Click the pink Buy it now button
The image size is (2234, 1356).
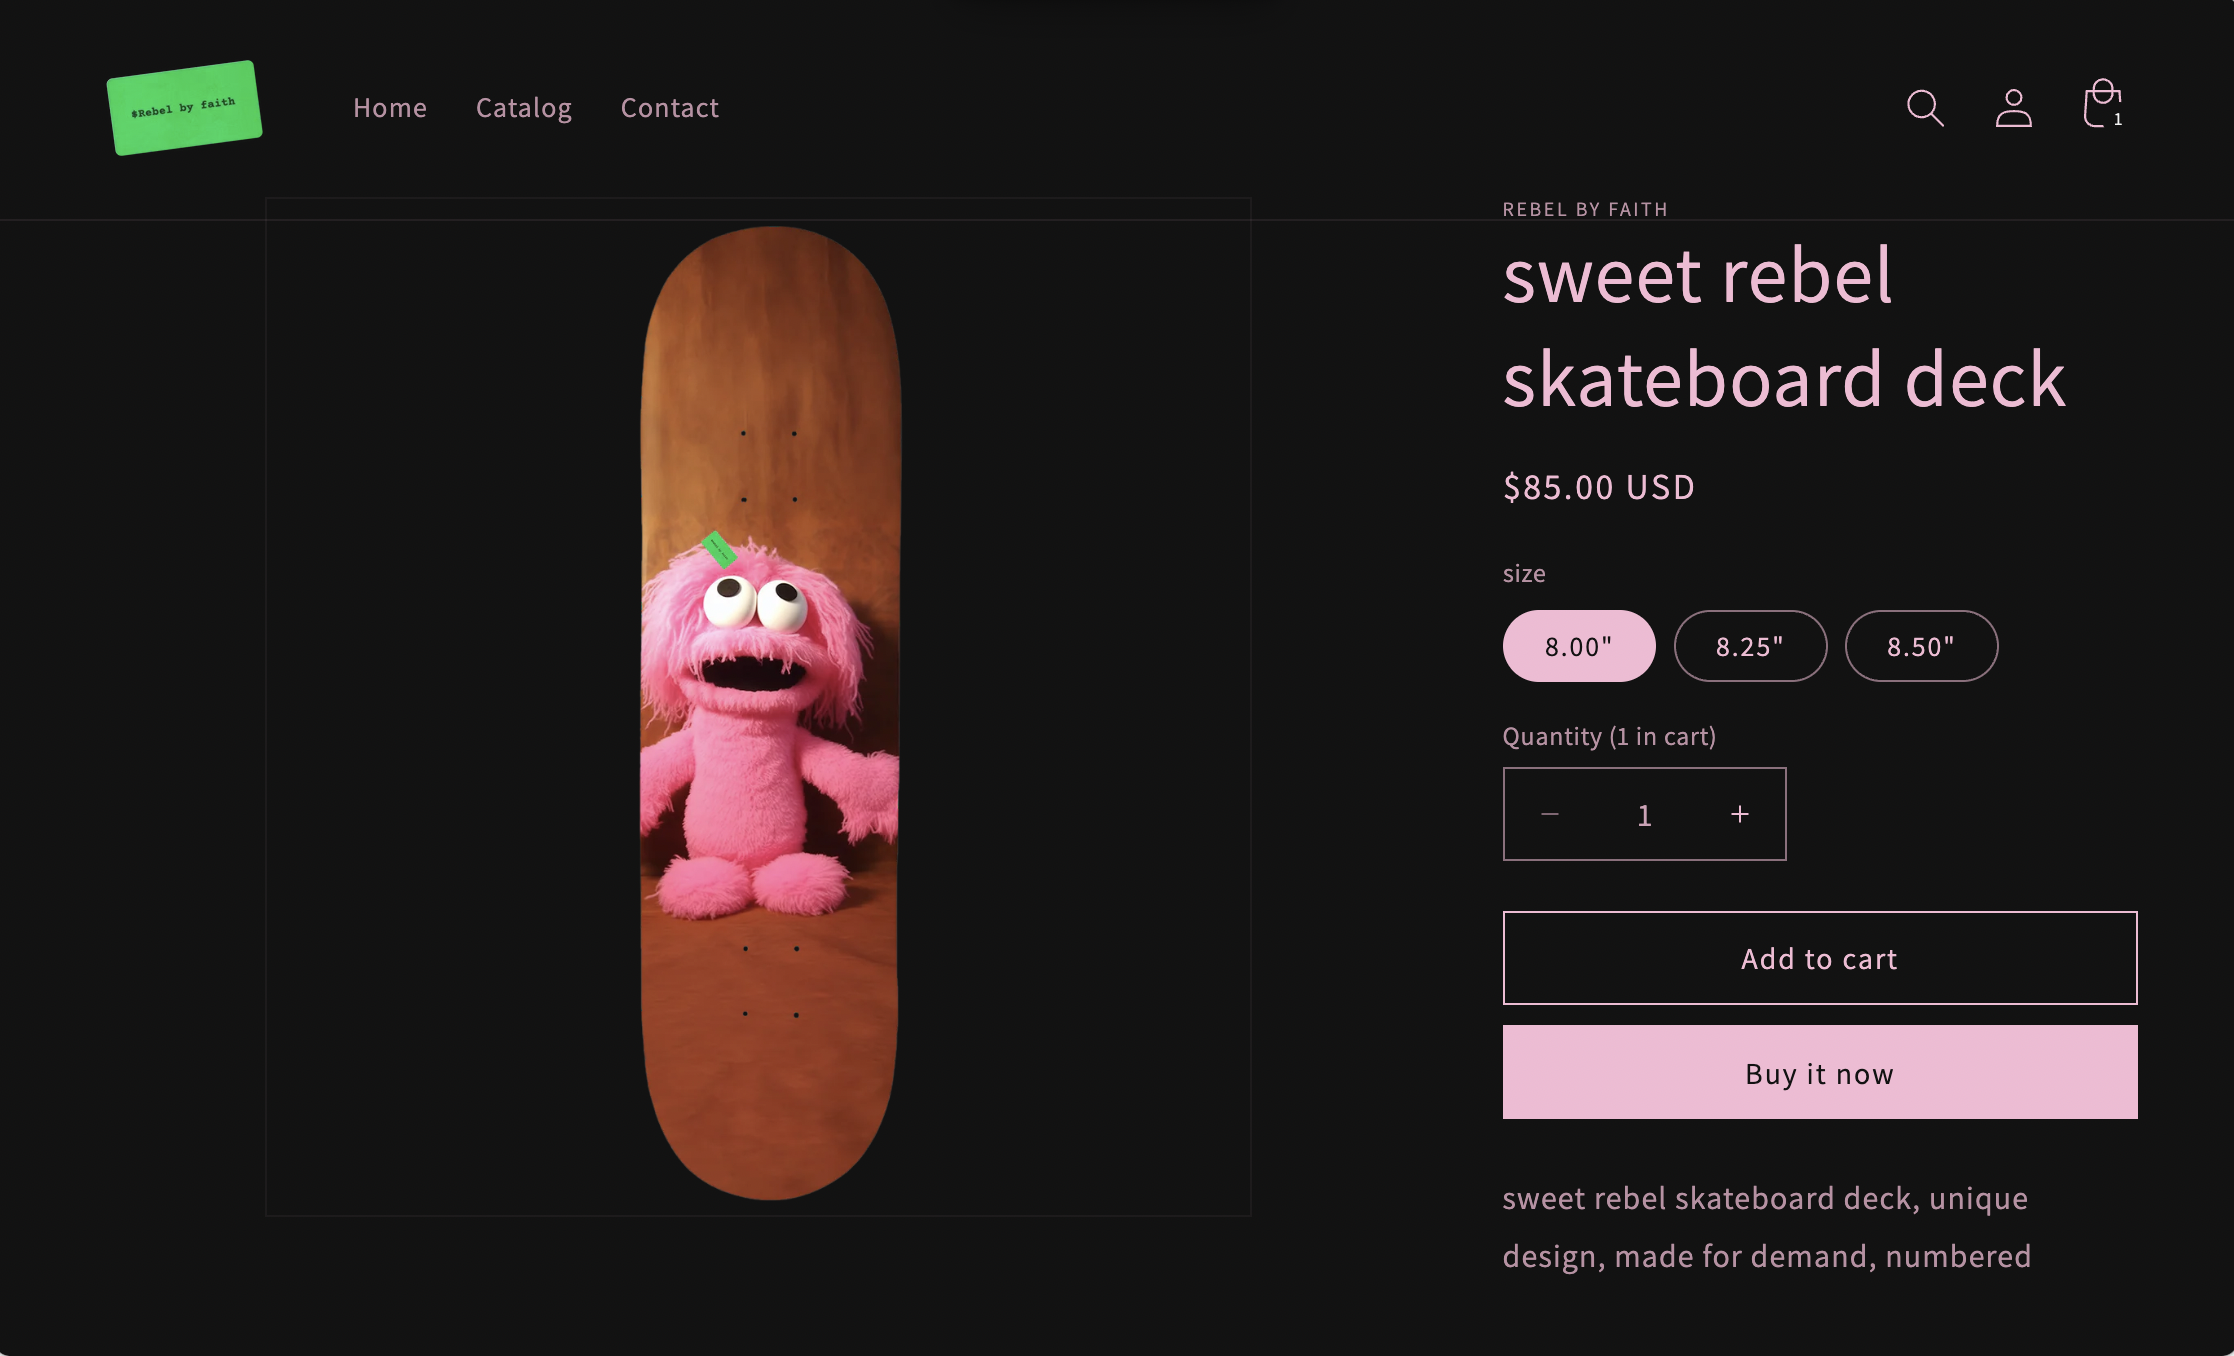[x=1820, y=1072]
